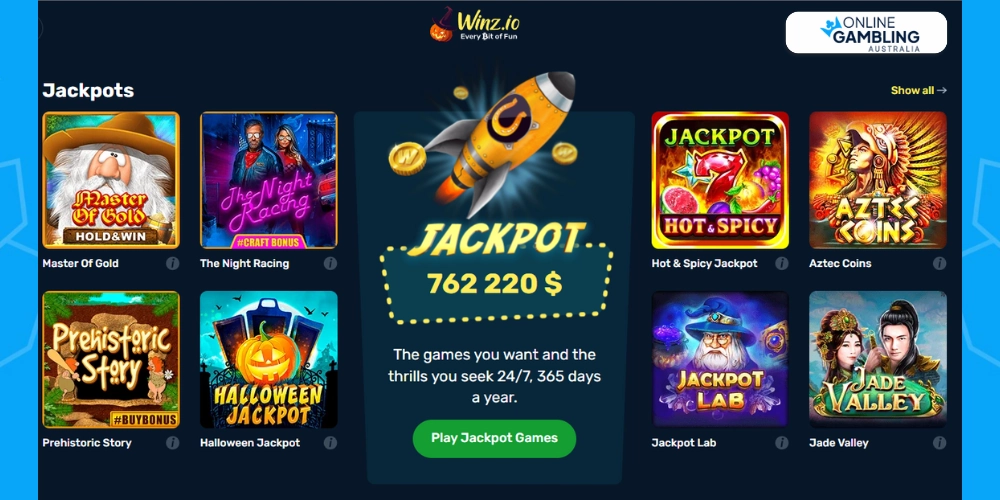1000x500 pixels.
Task: Choose the Jade Valley game thumbnail
Action: click(x=878, y=360)
